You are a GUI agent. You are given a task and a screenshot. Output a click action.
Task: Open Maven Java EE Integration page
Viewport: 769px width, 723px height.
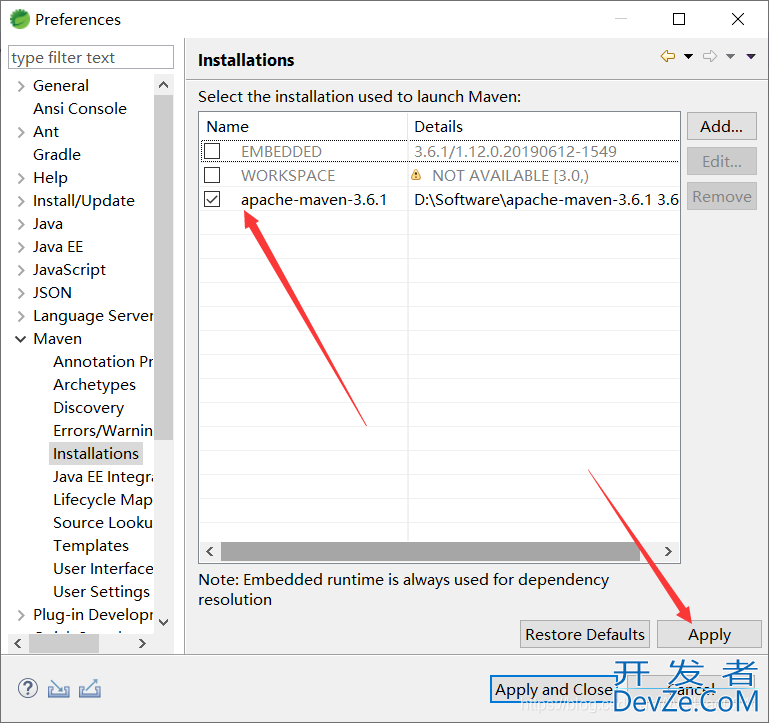pyautogui.click(x=103, y=477)
